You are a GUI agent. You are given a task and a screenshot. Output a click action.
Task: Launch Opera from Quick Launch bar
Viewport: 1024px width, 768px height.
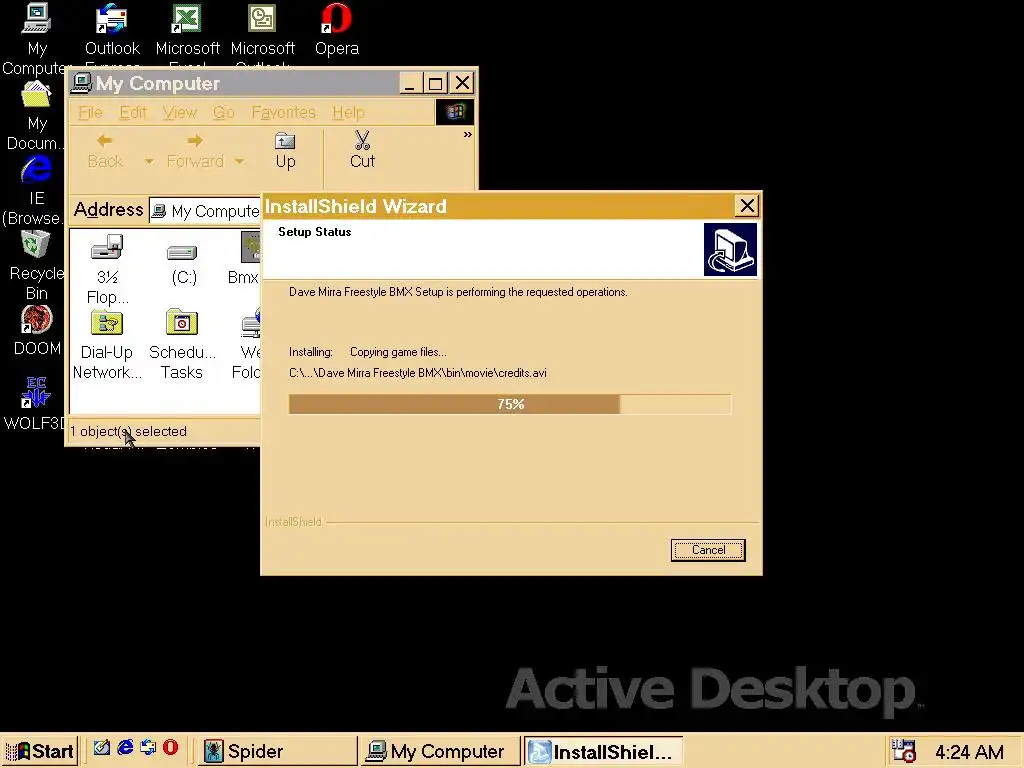170,747
